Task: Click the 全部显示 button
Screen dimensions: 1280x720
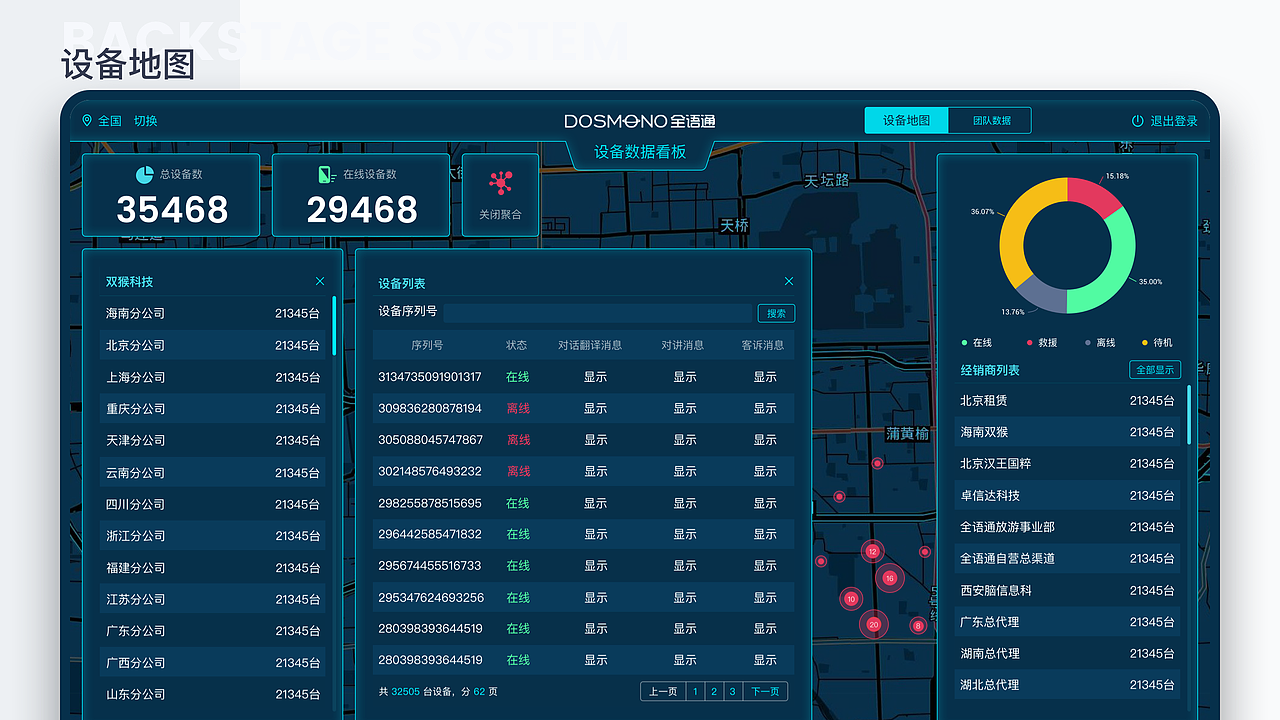Action: pyautogui.click(x=1155, y=370)
